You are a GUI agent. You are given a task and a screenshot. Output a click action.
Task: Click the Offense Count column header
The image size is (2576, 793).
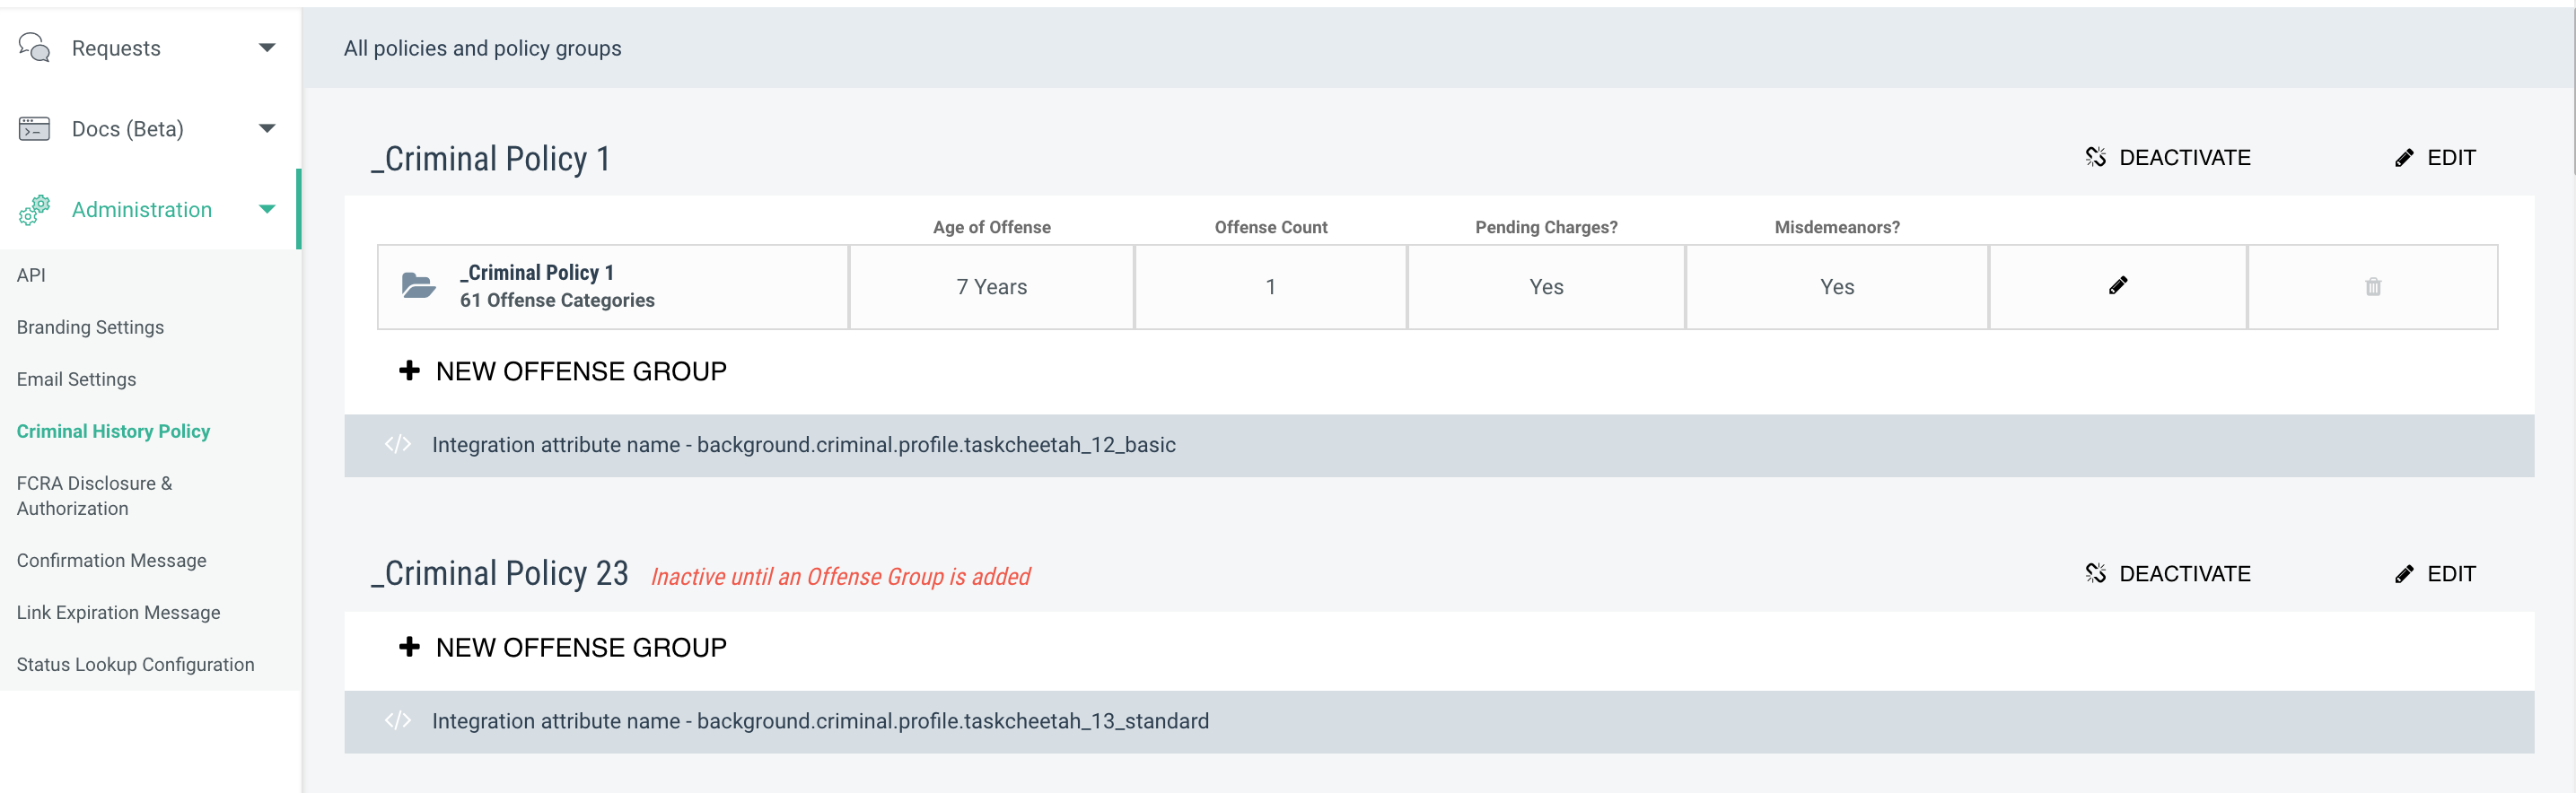1270,227
